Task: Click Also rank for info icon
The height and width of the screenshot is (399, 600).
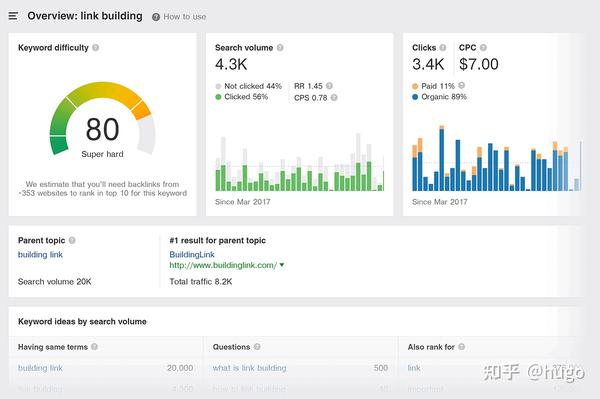Action: coord(461,347)
